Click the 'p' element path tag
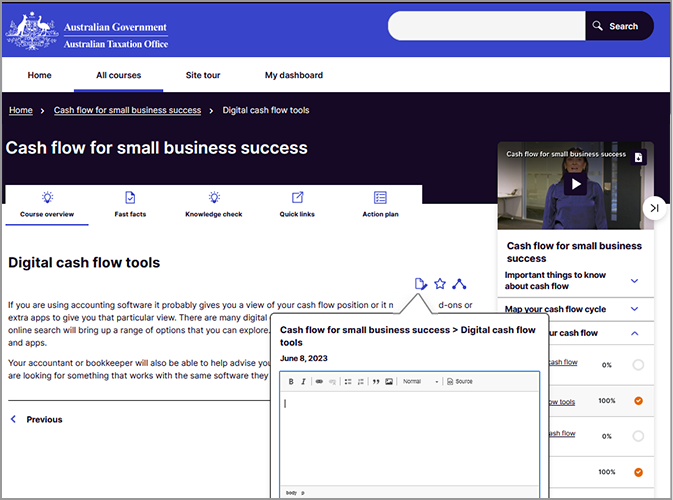Image resolution: width=673 pixels, height=500 pixels. pos(303,493)
